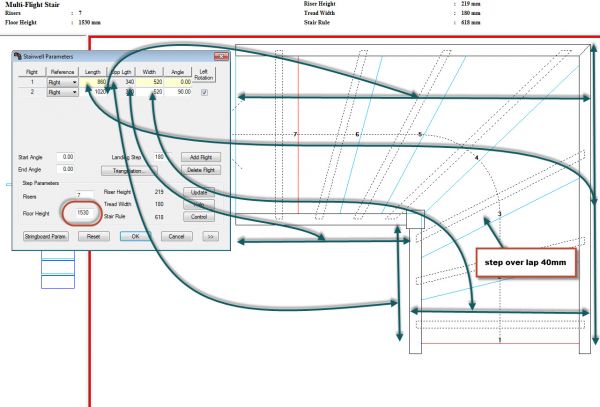
Task: Close the Stairwell Parameters dialog
Action: click(221, 57)
